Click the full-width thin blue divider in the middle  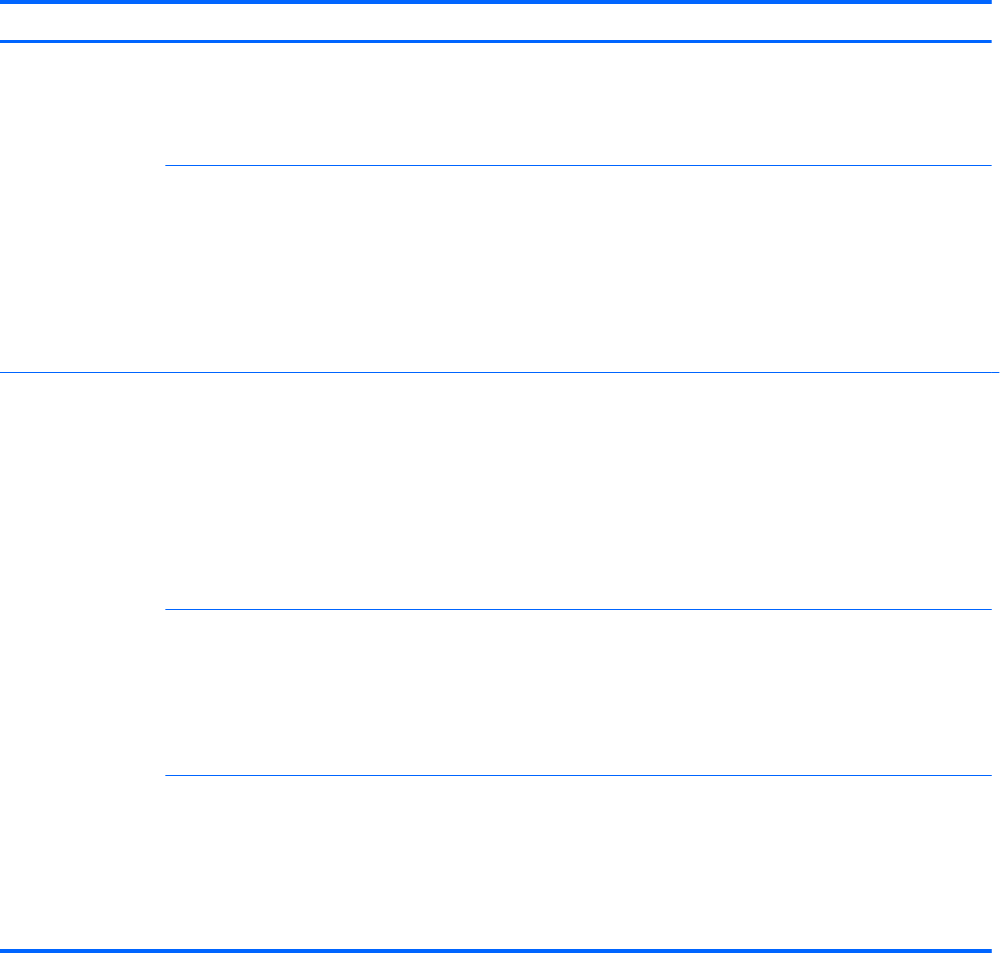point(500,372)
